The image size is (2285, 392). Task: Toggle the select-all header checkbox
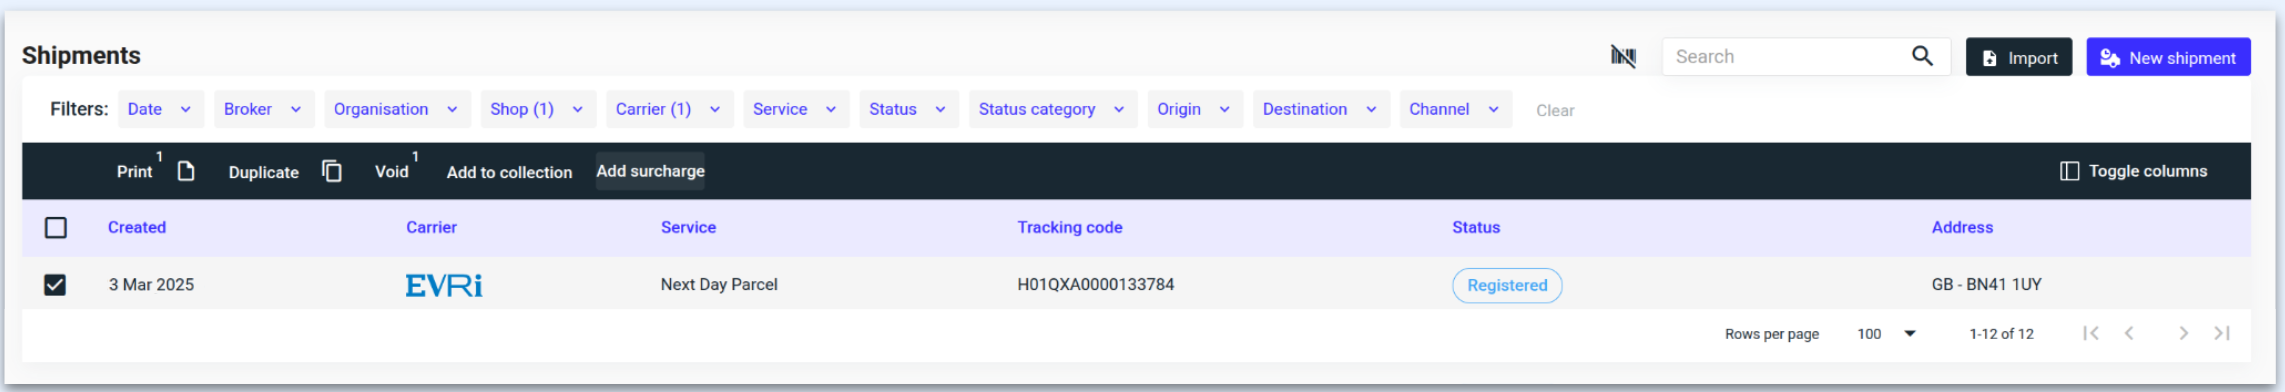[56, 228]
